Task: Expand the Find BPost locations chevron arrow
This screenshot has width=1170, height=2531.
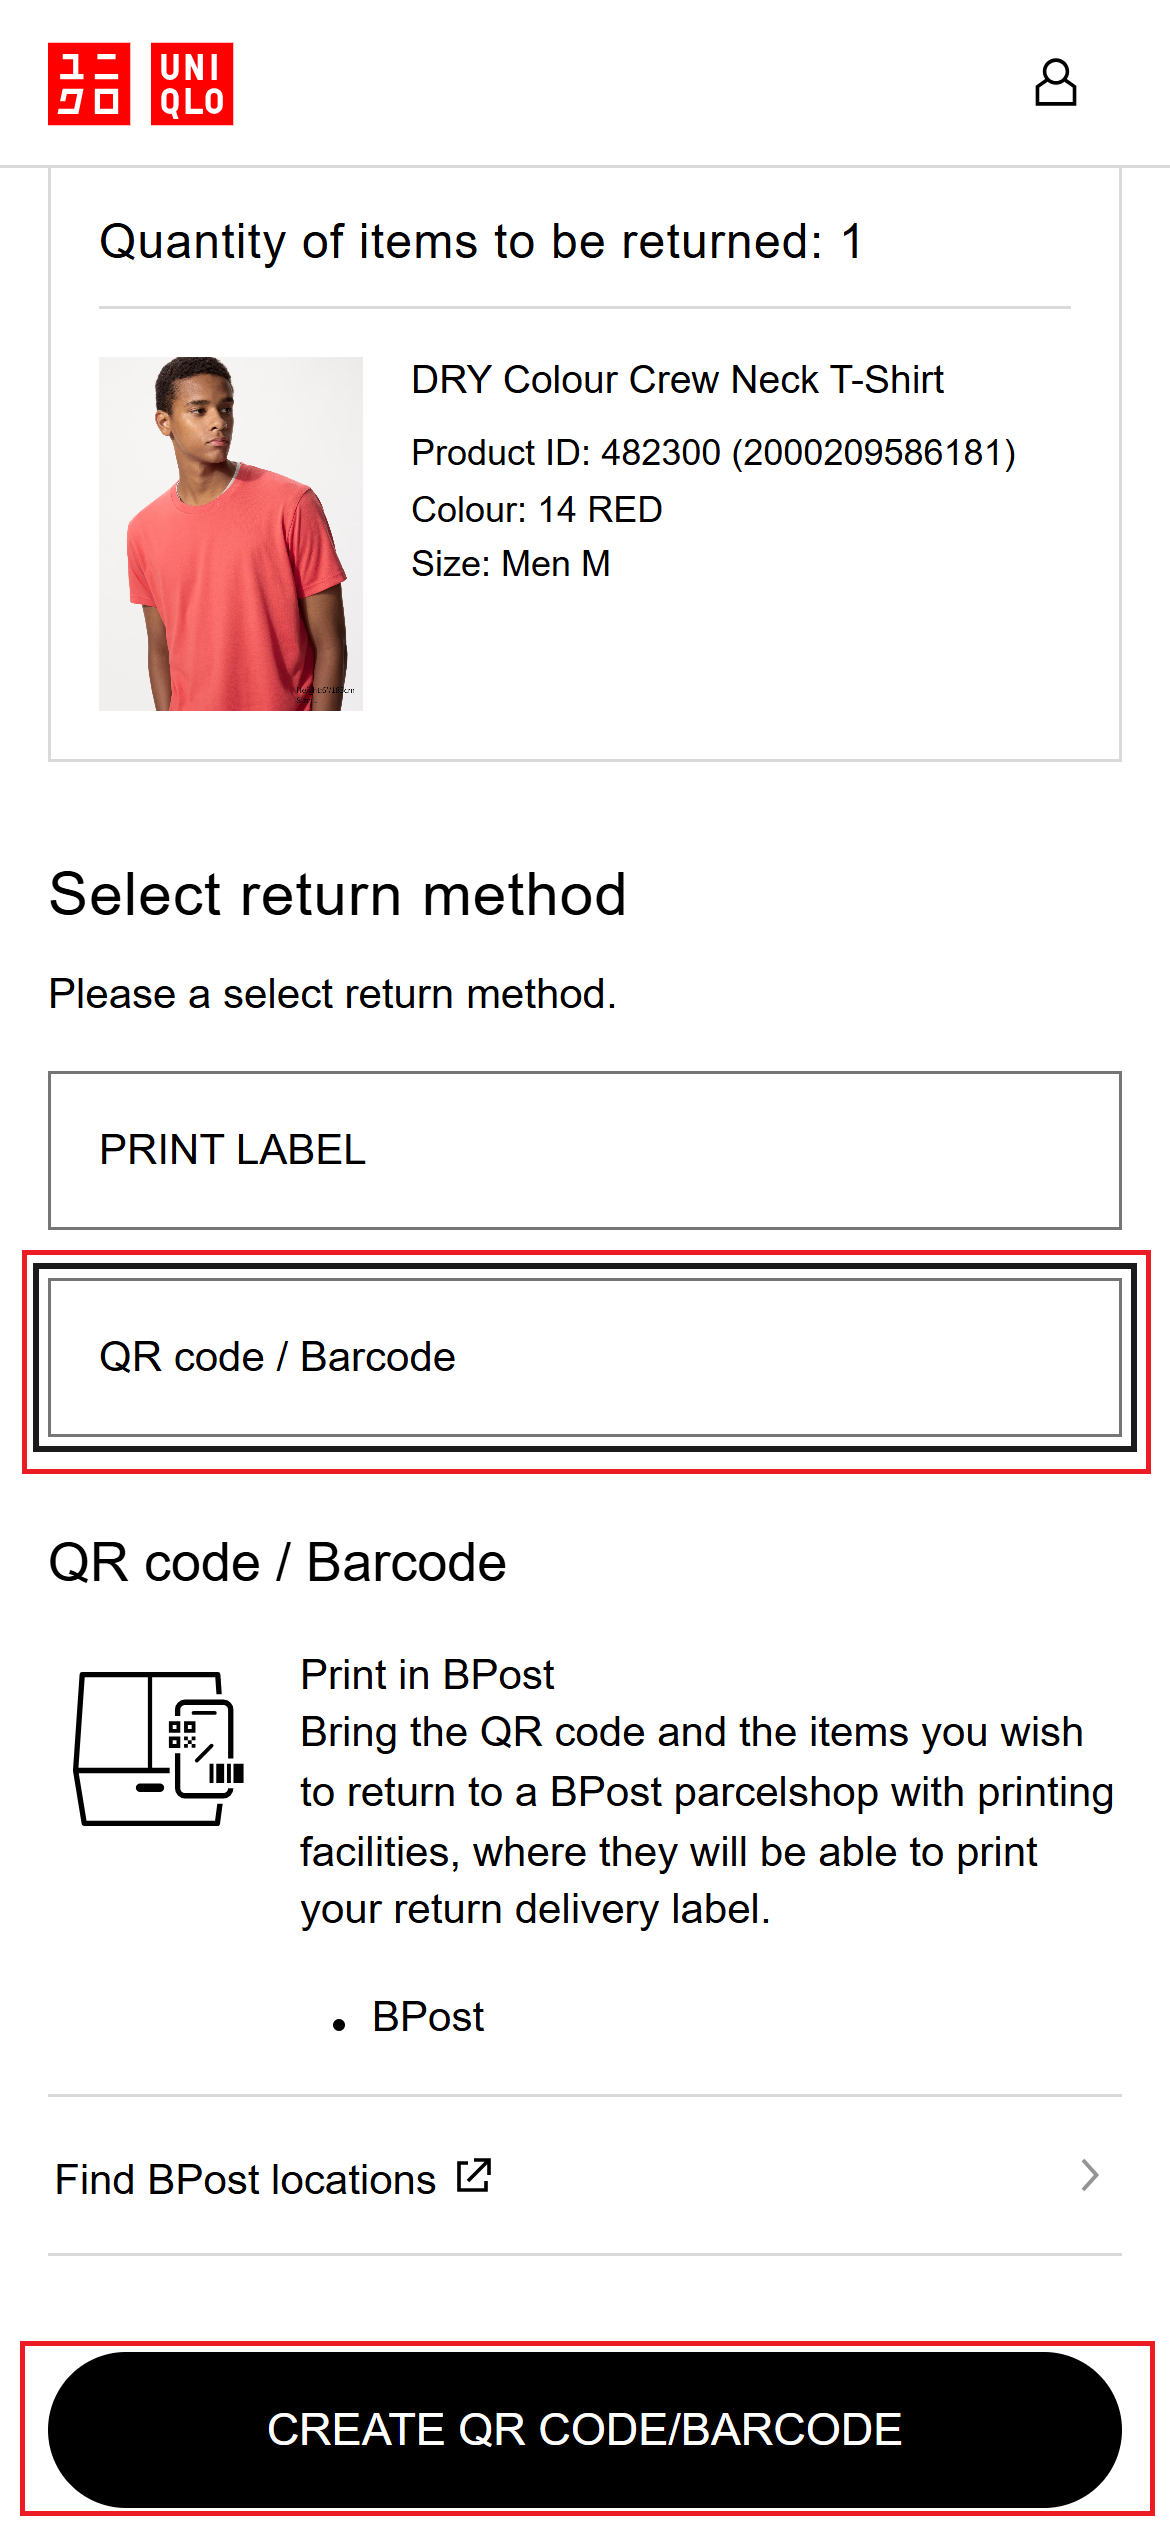Action: [x=1090, y=2175]
